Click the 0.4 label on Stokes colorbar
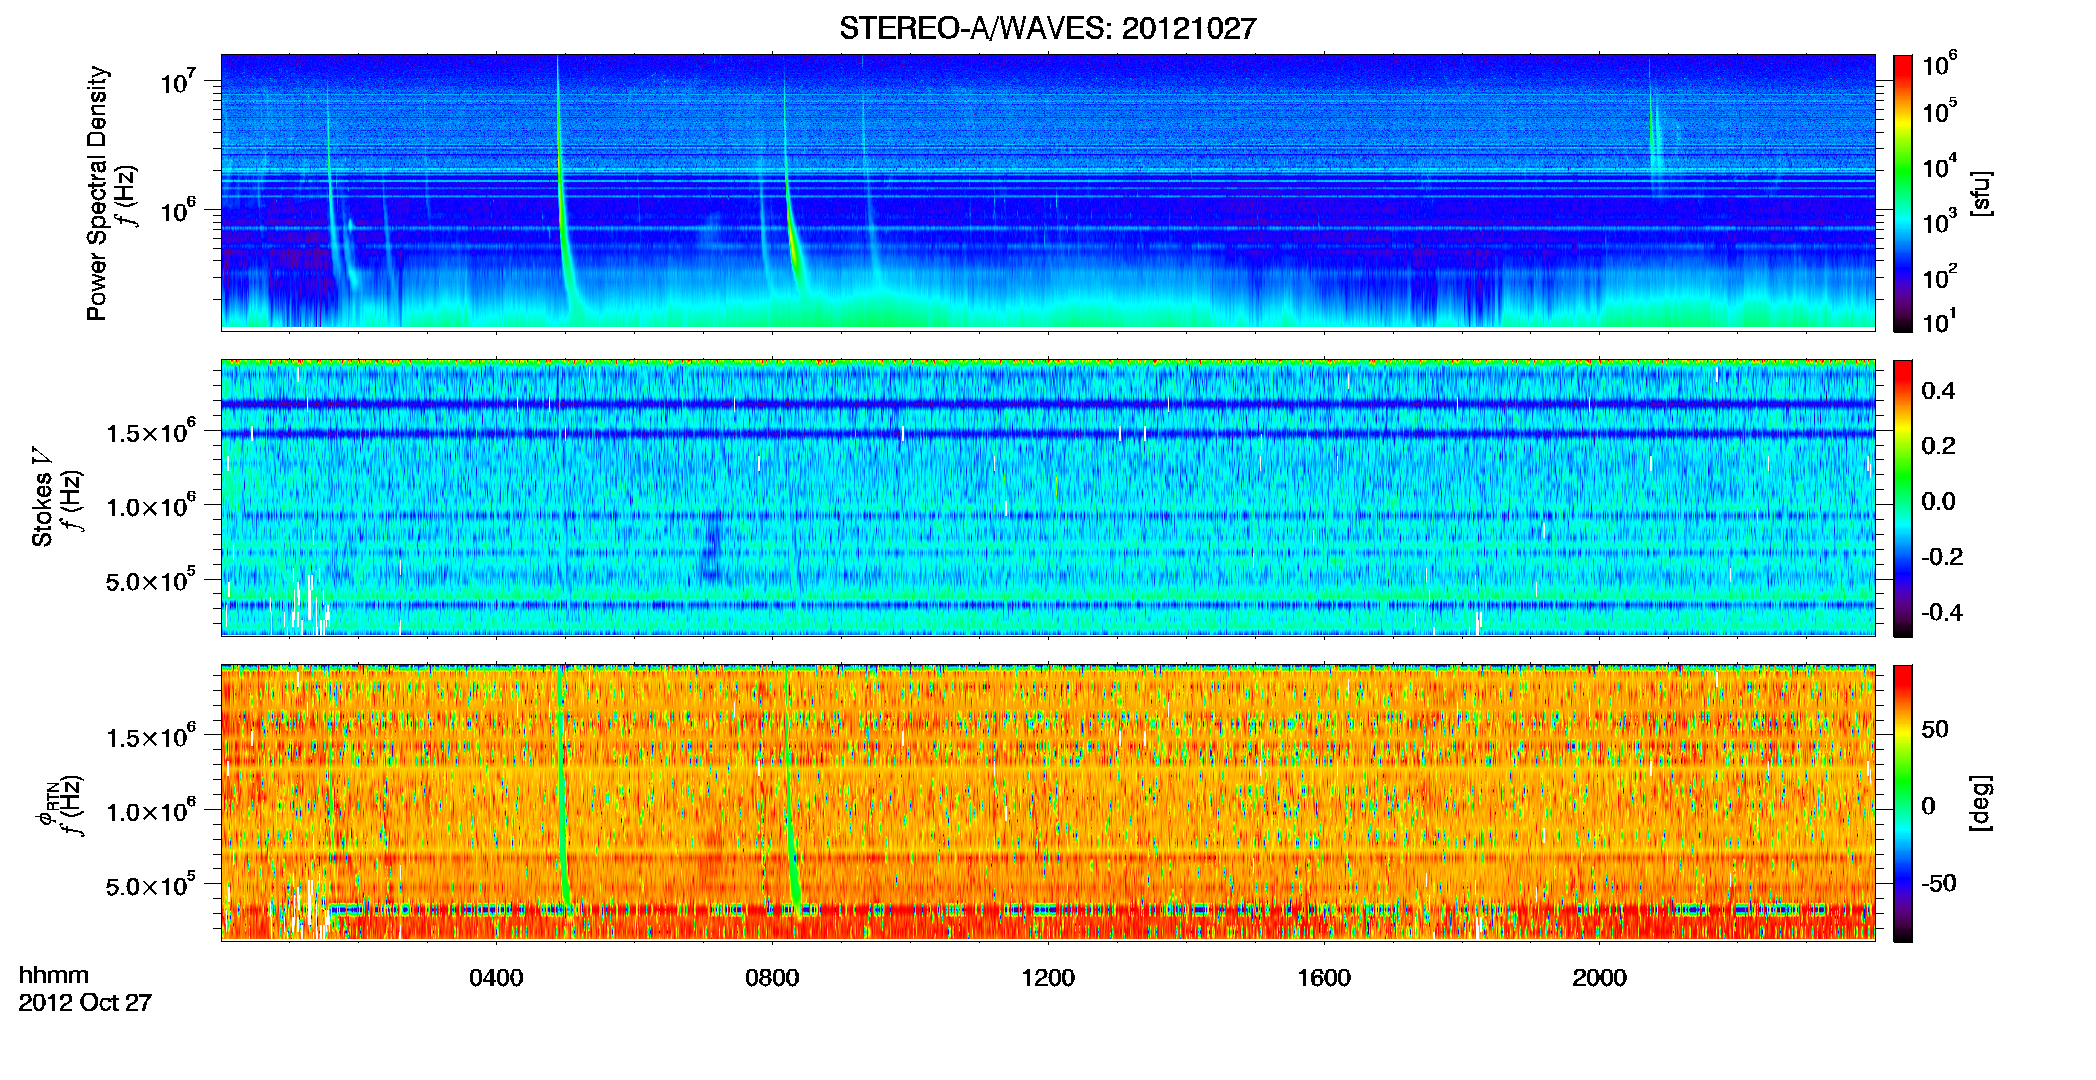The height and width of the screenshot is (1080, 2096). [1938, 391]
